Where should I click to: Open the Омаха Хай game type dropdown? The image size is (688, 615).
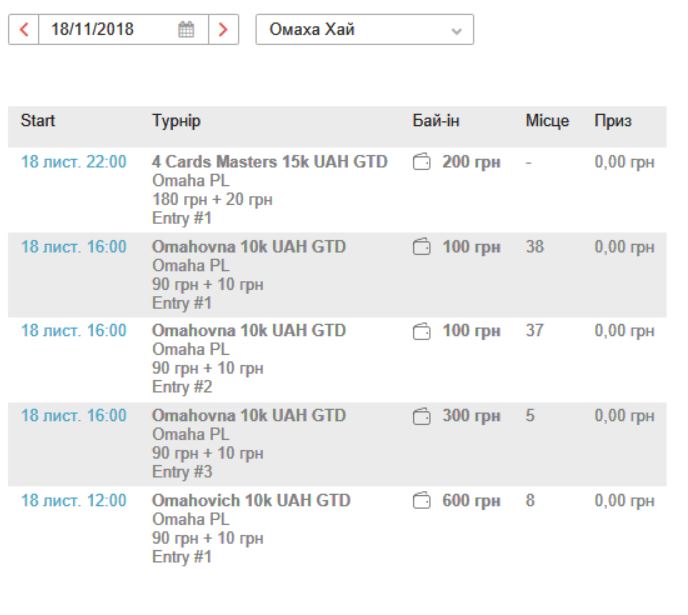[364, 30]
